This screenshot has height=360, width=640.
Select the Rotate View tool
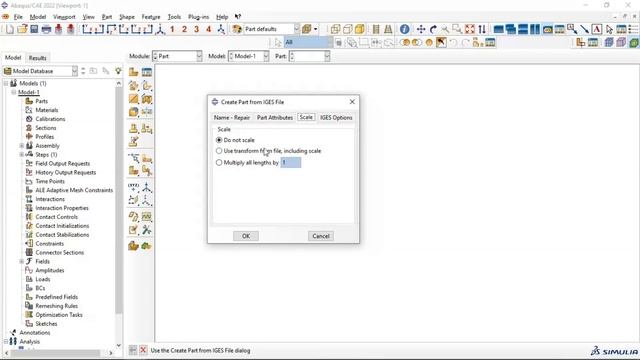coord(433,29)
